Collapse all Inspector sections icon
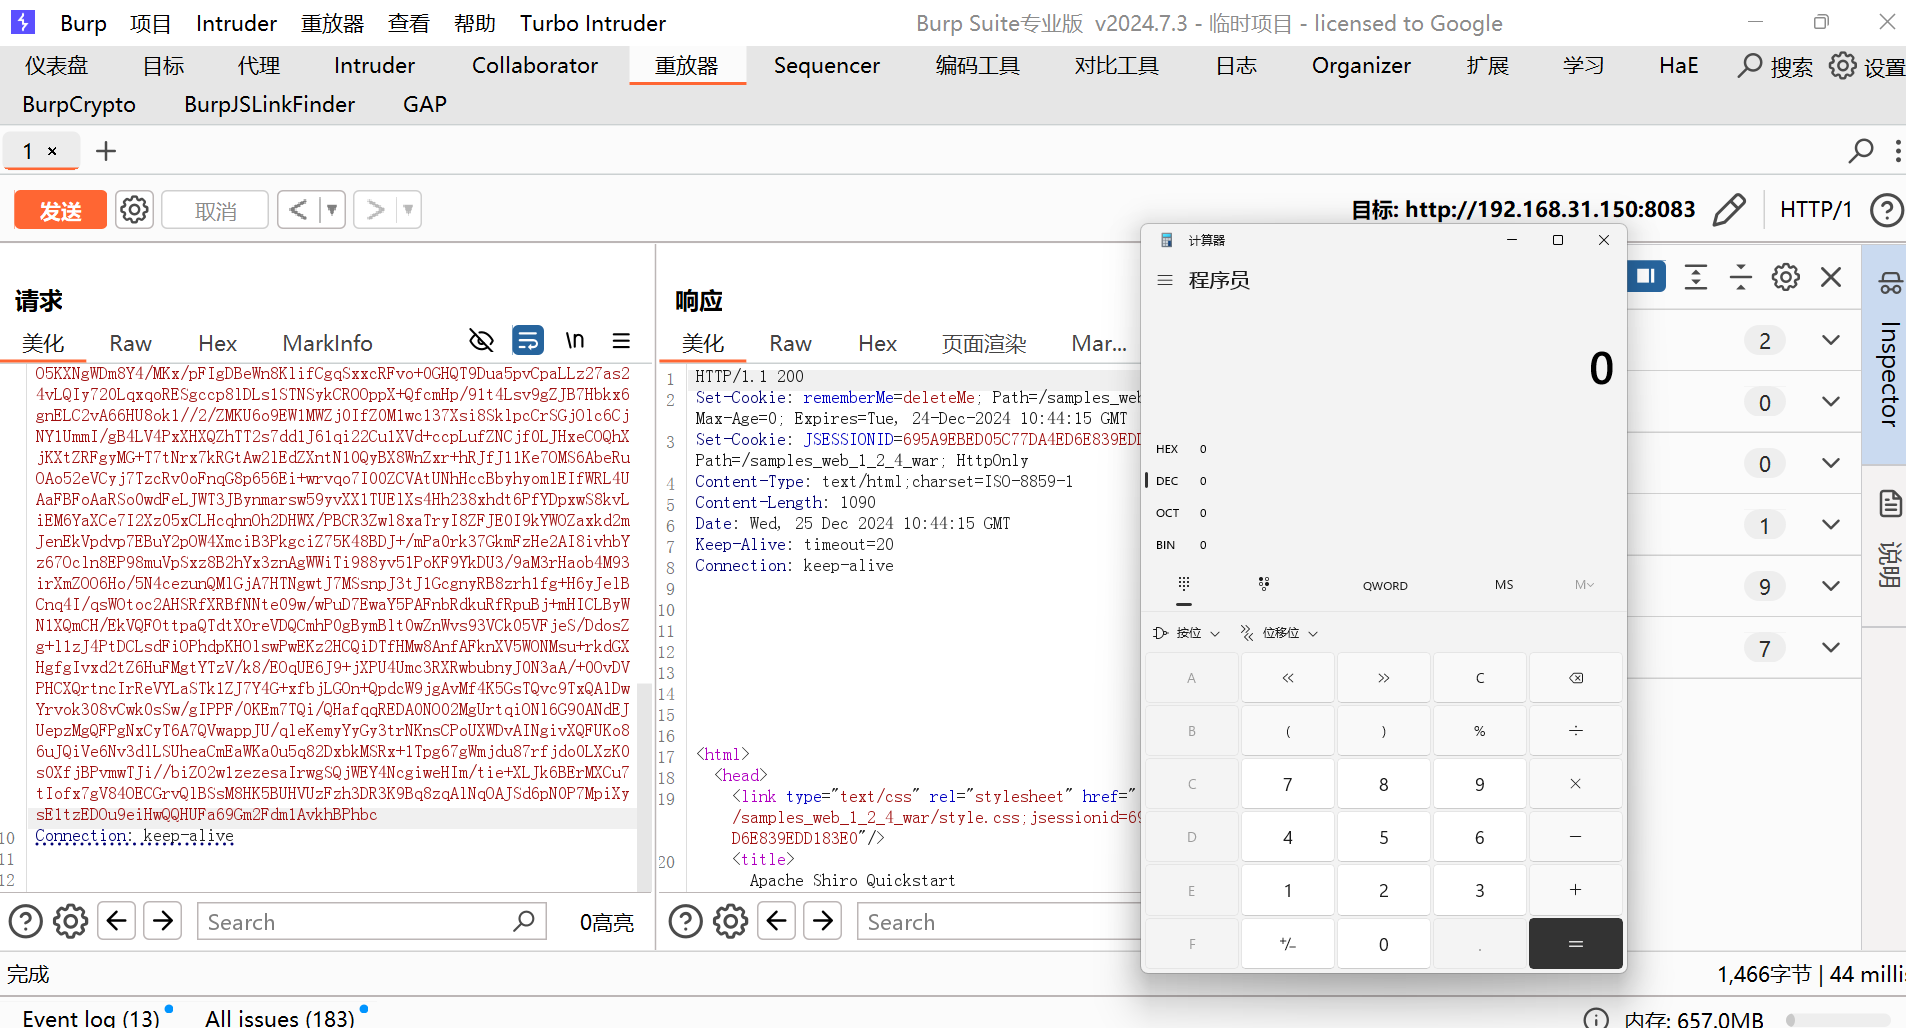 (1741, 277)
